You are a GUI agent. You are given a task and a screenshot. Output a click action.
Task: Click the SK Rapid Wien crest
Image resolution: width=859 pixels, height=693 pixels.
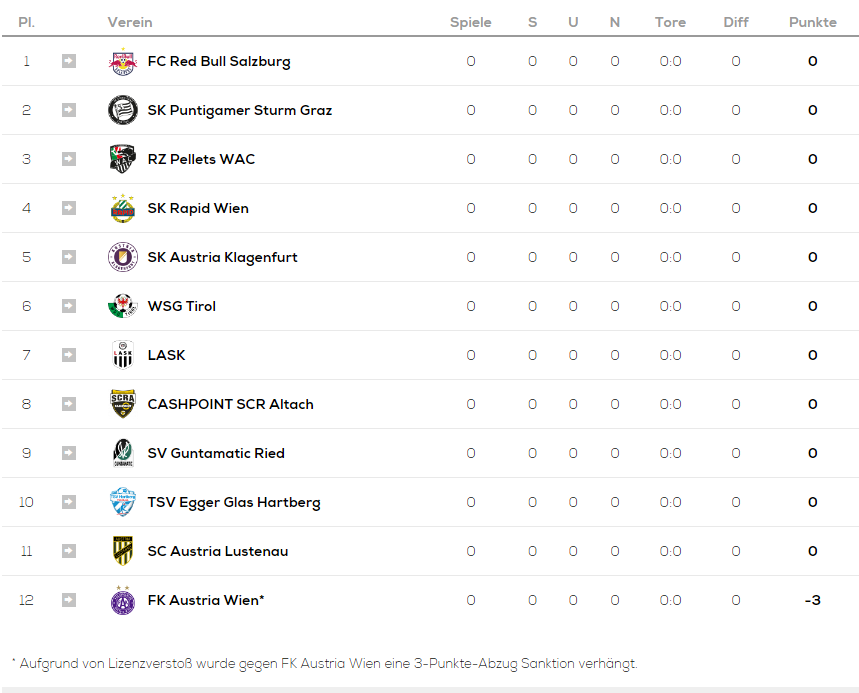(x=123, y=208)
